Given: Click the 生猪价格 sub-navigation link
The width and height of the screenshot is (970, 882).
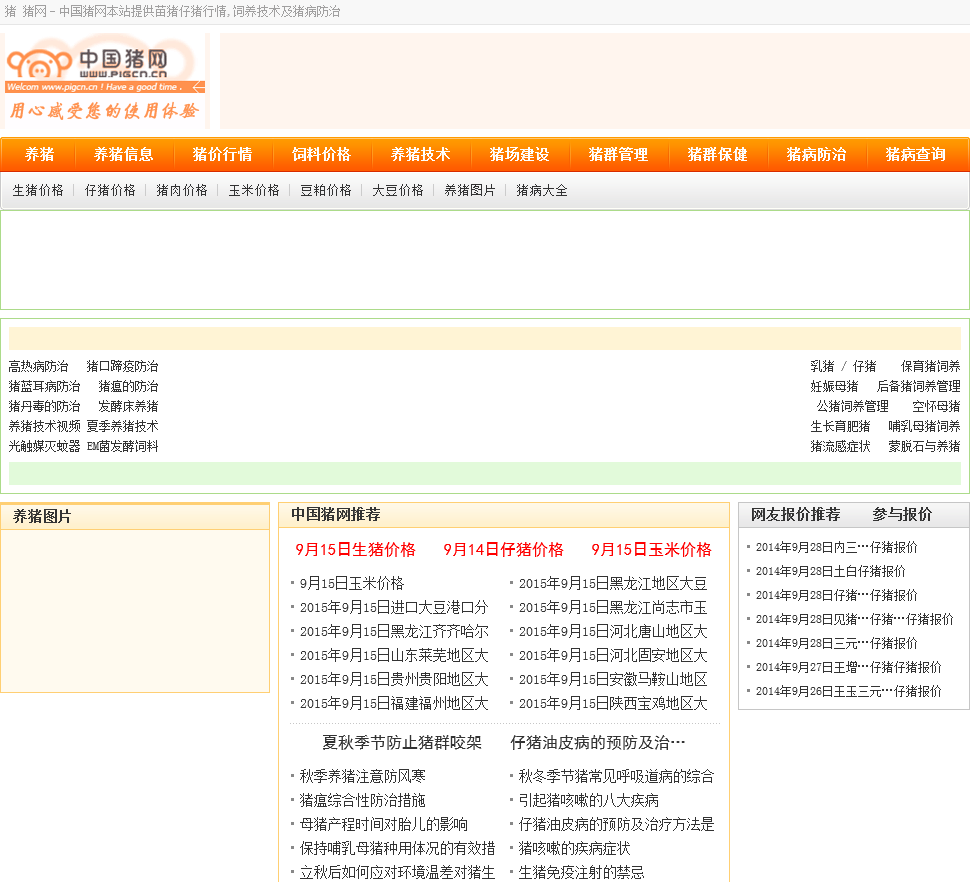Looking at the screenshot, I should [x=38, y=191].
